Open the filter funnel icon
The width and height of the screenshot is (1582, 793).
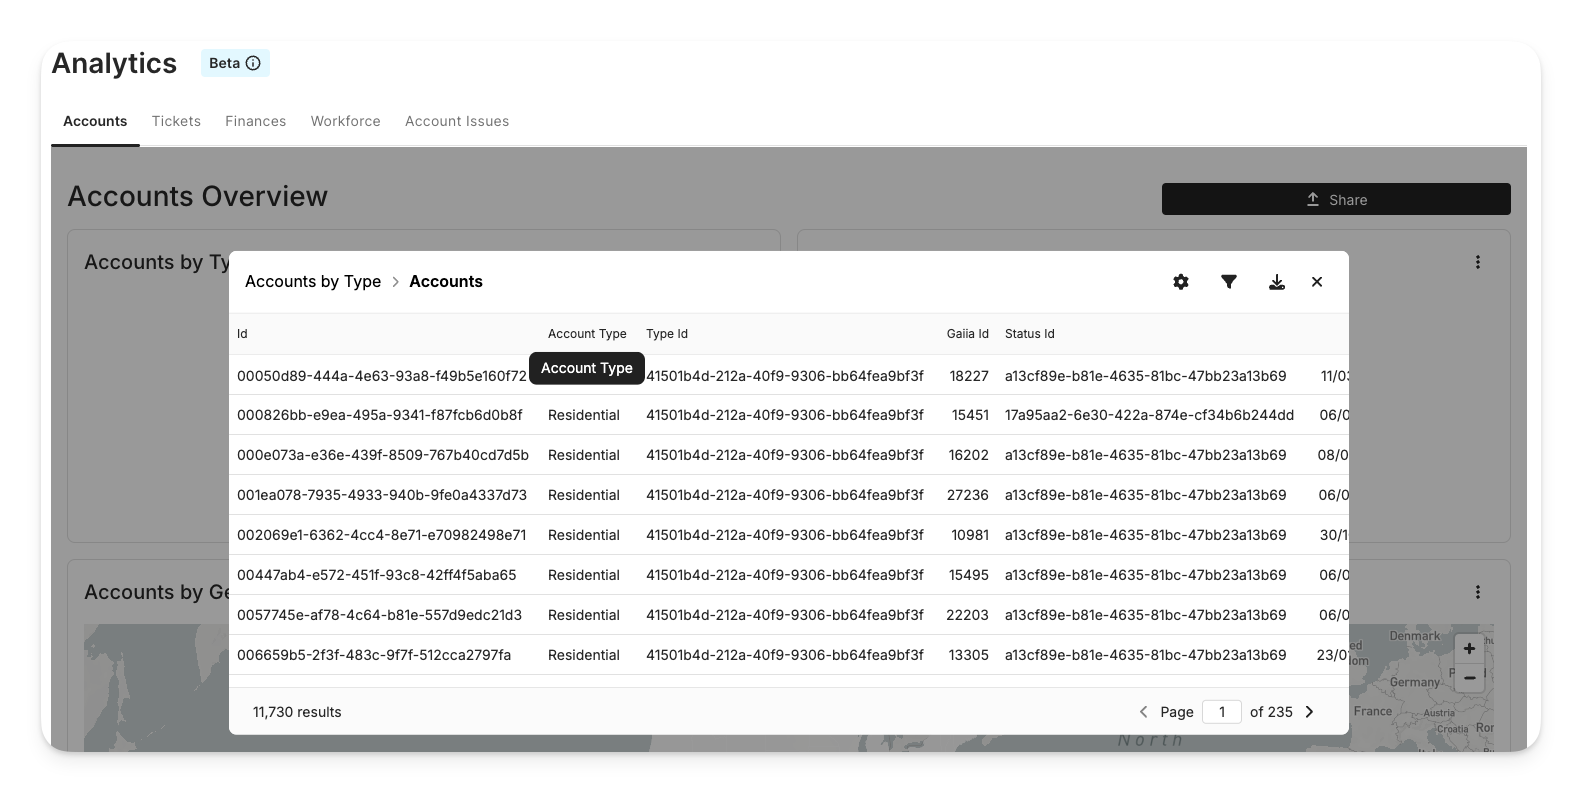coord(1229,282)
